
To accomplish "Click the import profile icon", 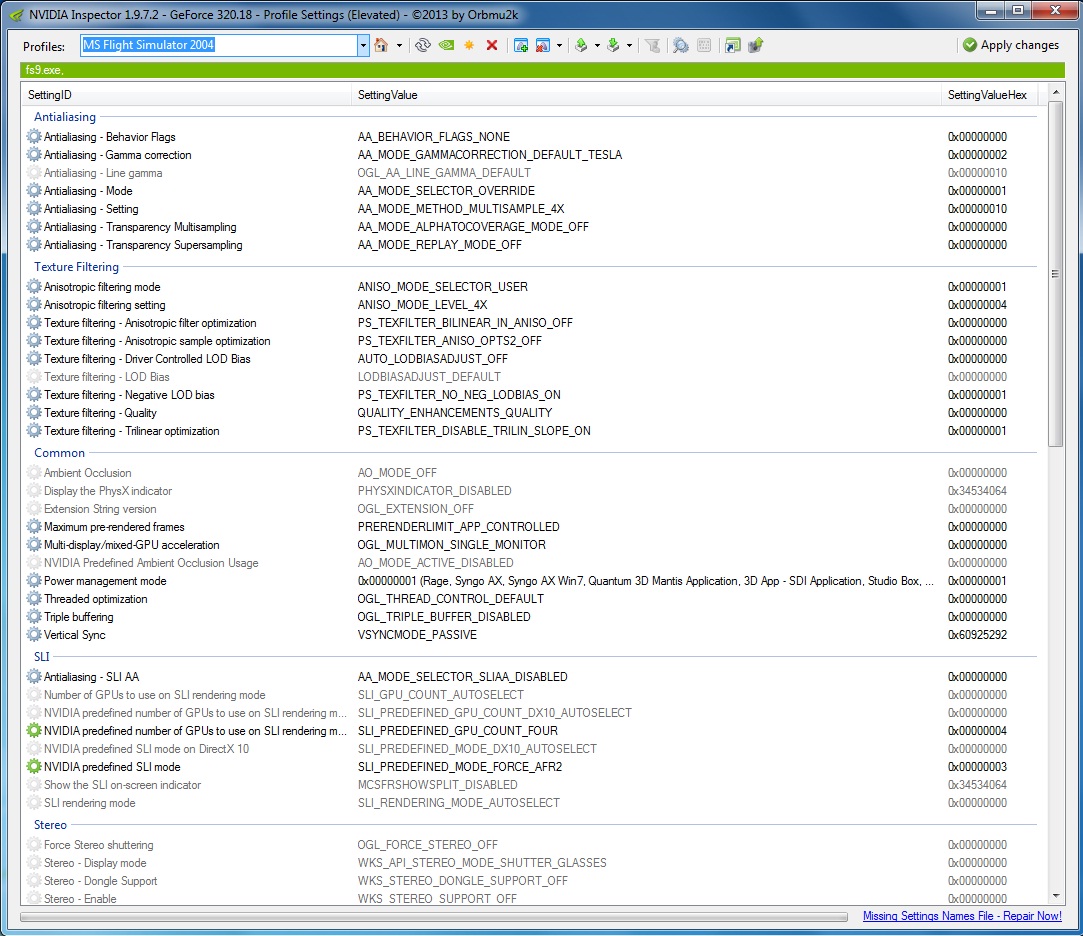I will (x=613, y=46).
